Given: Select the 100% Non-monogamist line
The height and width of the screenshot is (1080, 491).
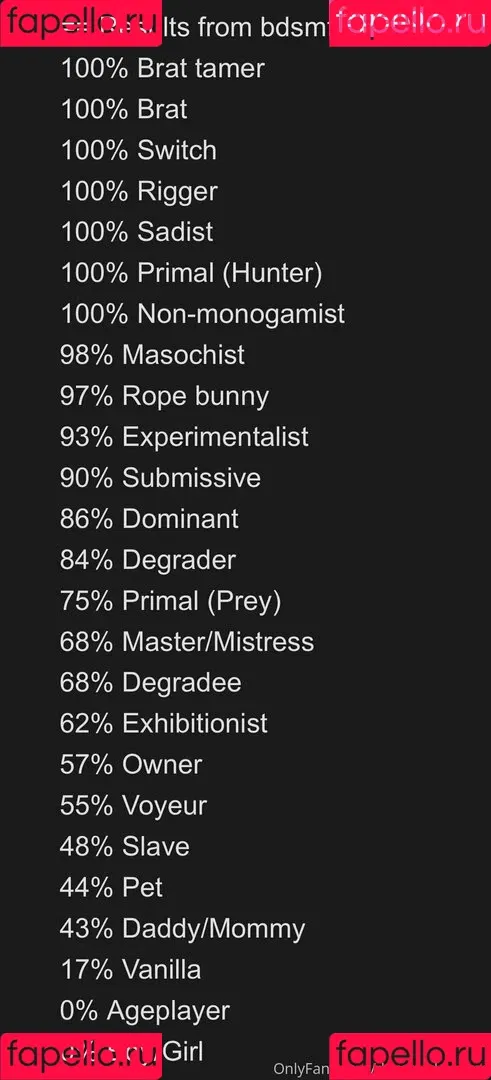Looking at the screenshot, I should tap(202, 315).
